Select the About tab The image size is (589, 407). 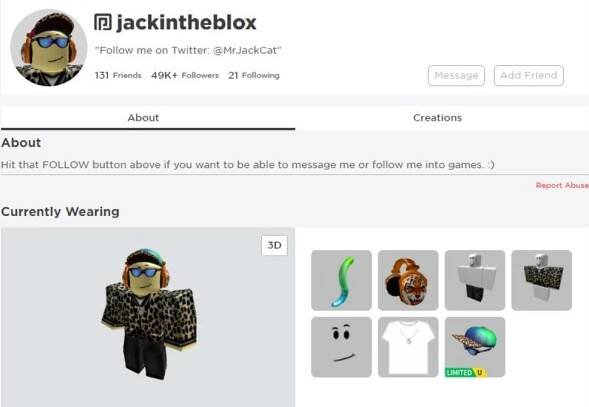(143, 118)
